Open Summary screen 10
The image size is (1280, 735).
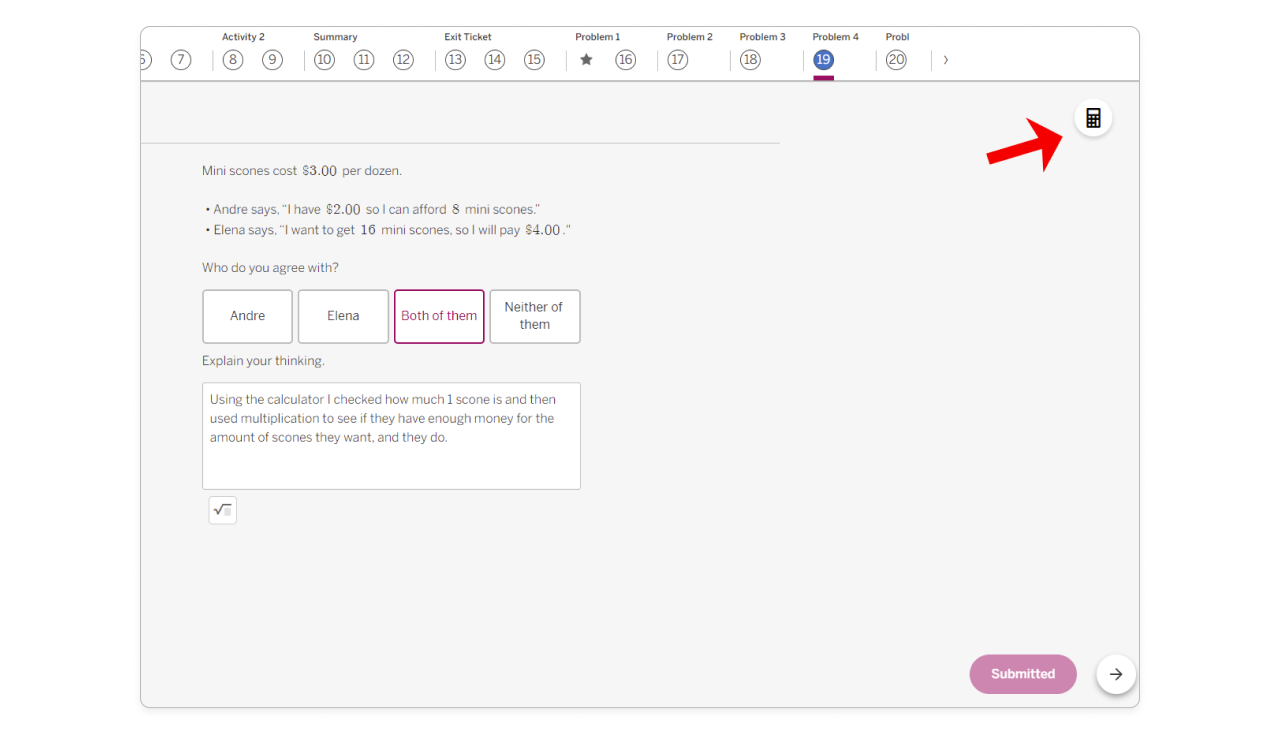pos(324,60)
